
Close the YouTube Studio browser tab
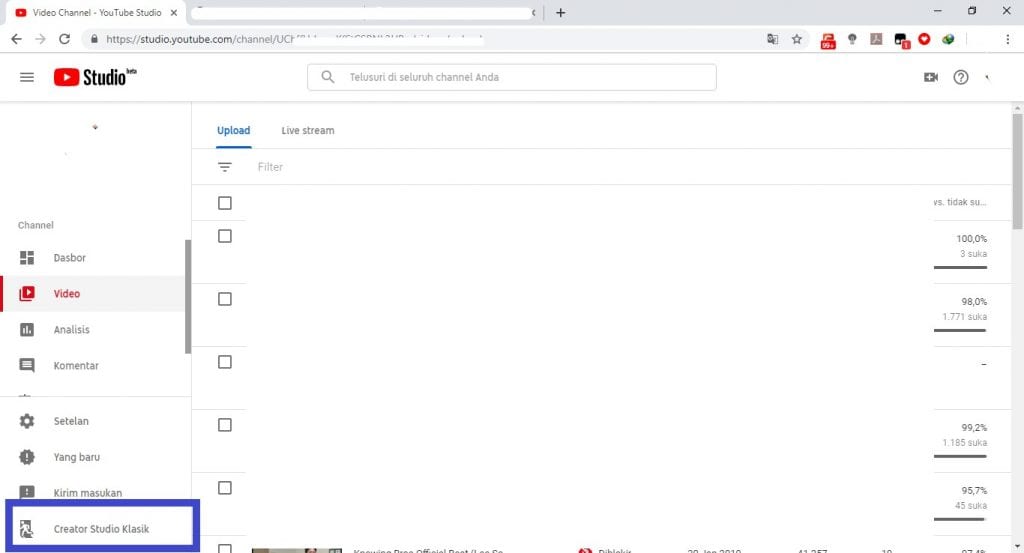click(x=174, y=12)
